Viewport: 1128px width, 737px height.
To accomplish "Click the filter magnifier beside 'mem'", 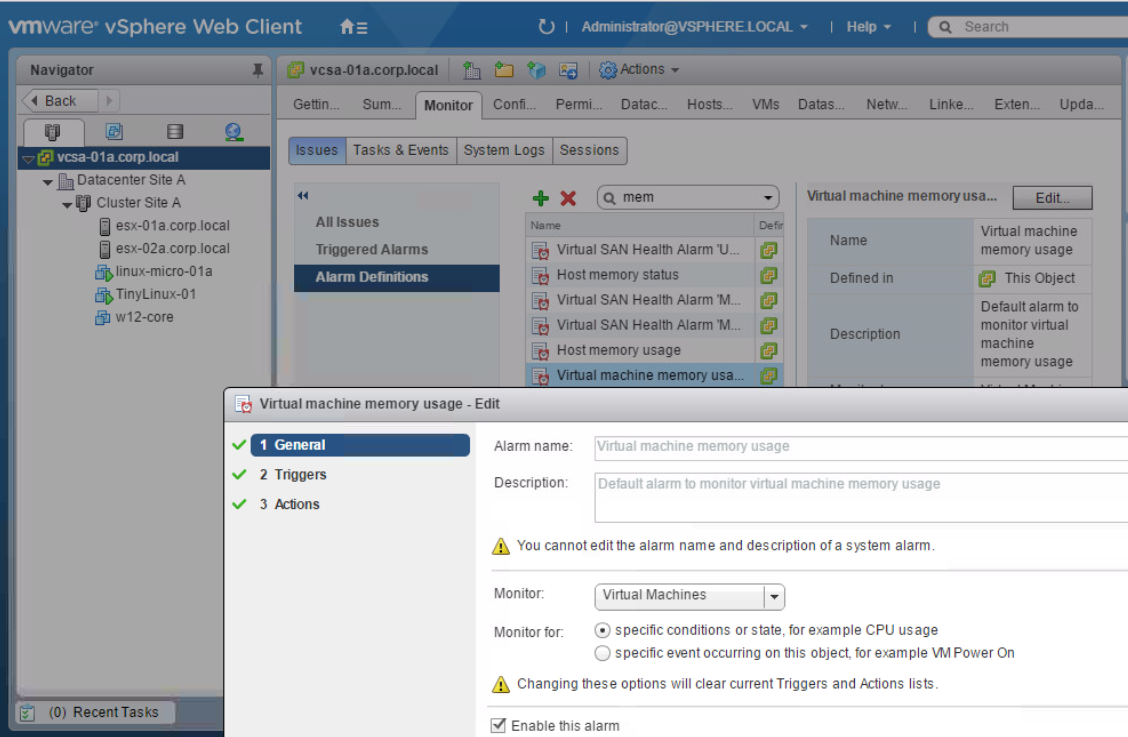I will pos(609,198).
